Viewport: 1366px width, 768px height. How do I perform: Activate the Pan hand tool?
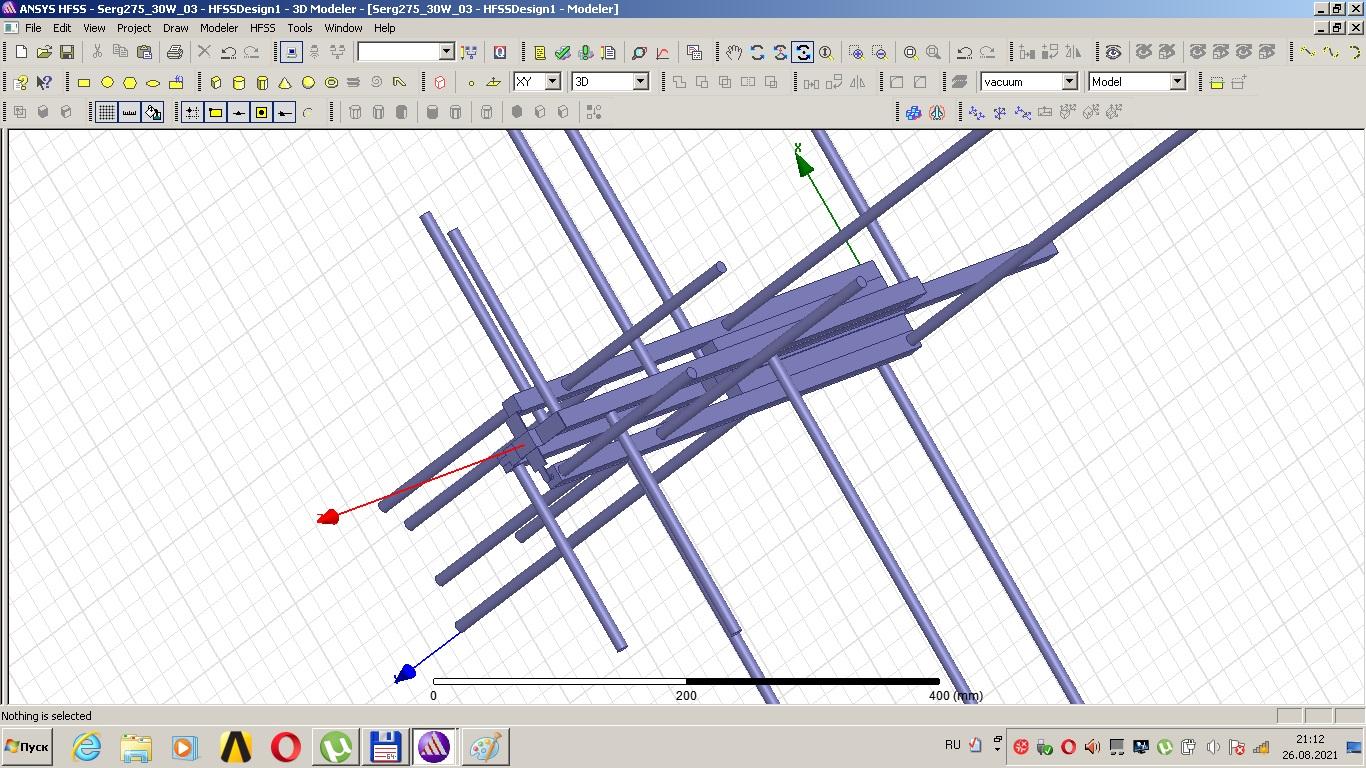734,53
